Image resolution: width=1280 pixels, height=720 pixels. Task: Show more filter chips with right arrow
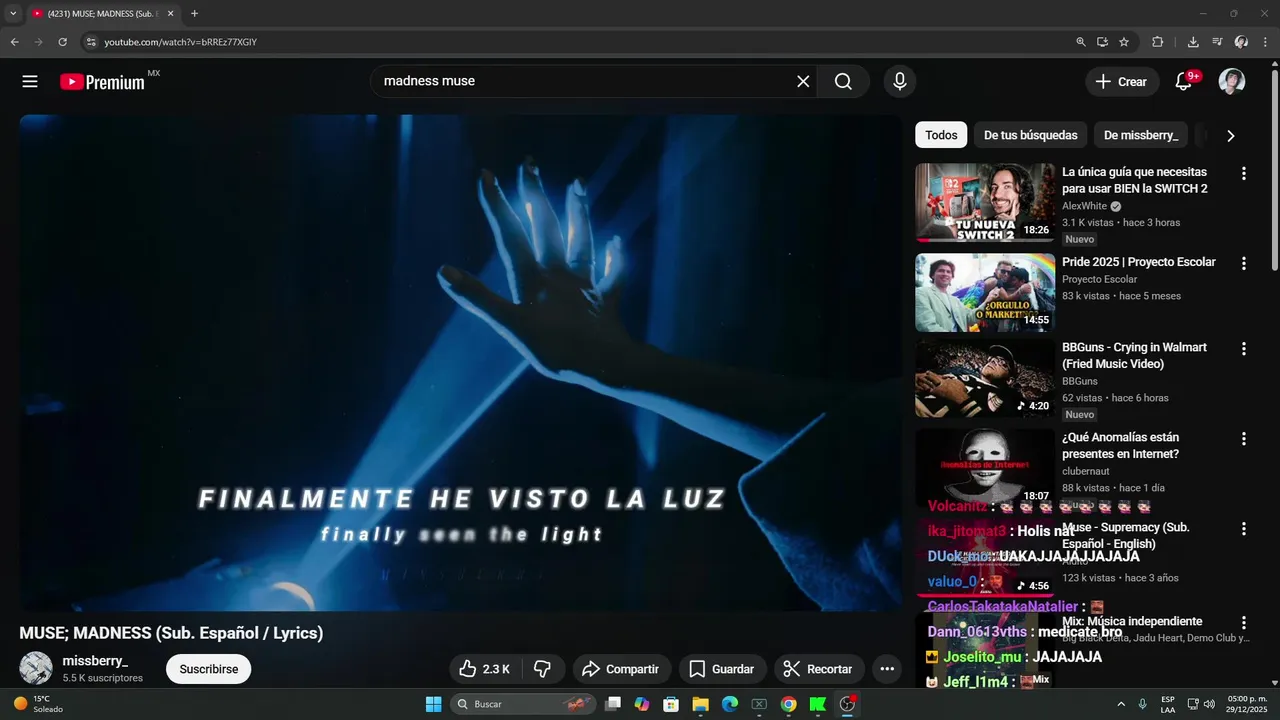pos(1230,135)
